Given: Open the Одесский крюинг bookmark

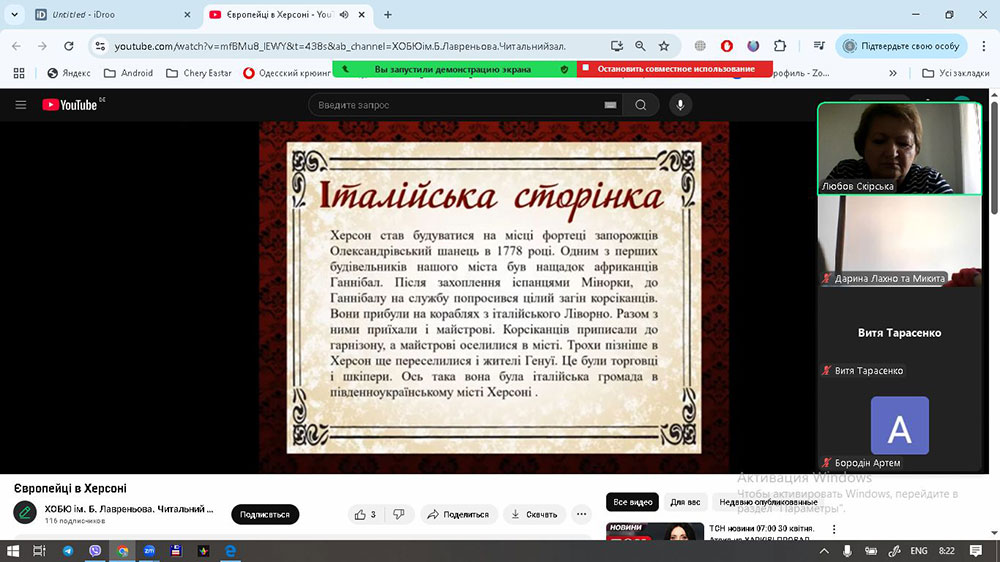Looking at the screenshot, I should (x=286, y=73).
